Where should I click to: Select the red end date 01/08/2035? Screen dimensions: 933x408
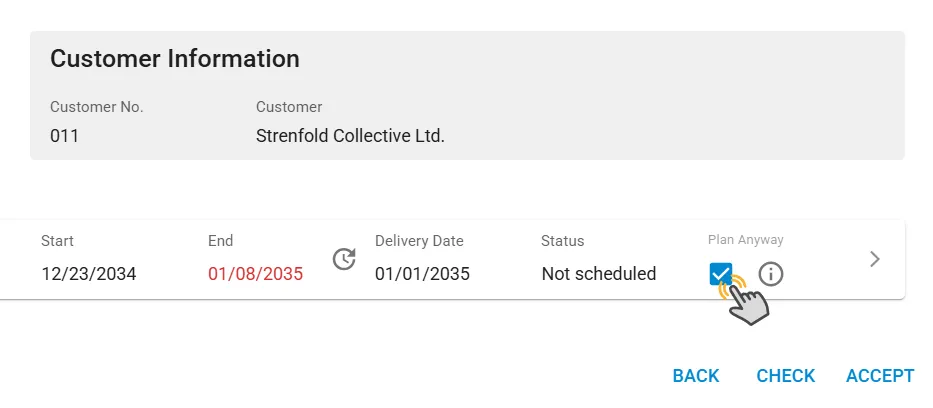coord(255,274)
